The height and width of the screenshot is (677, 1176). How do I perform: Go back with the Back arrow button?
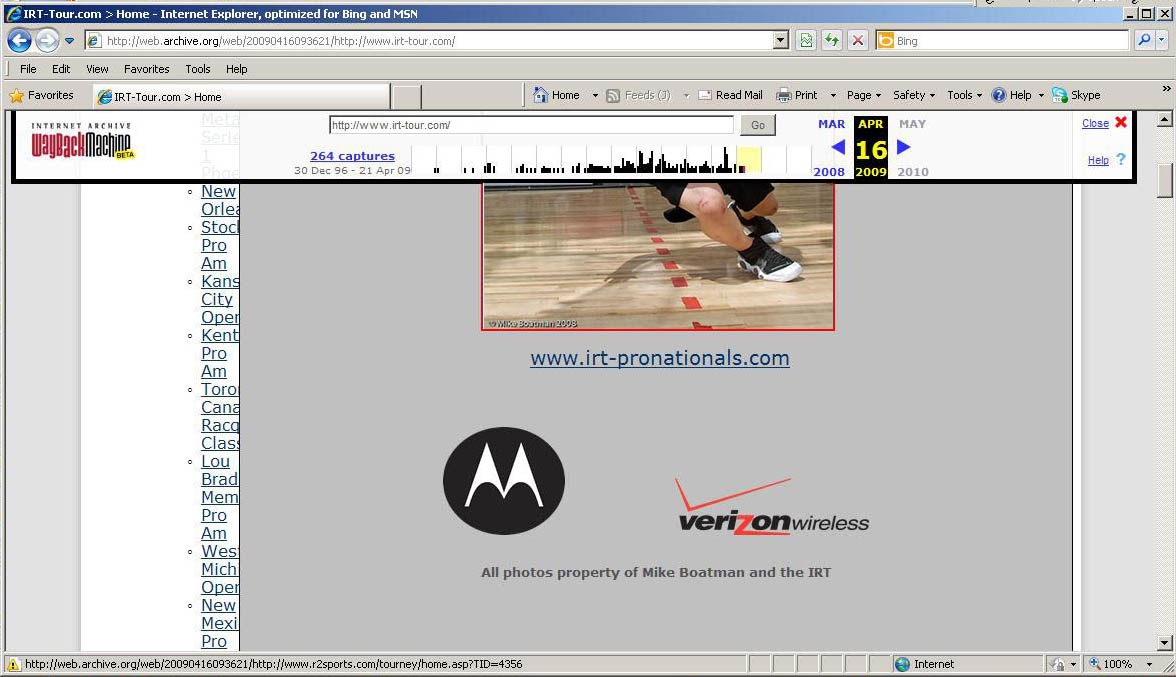pyautogui.click(x=20, y=40)
